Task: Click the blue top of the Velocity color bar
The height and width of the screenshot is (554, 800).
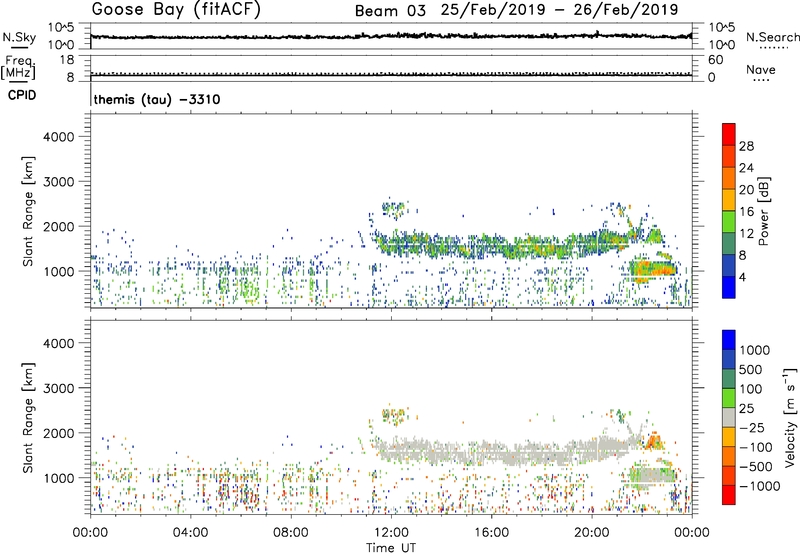Action: pos(729,340)
